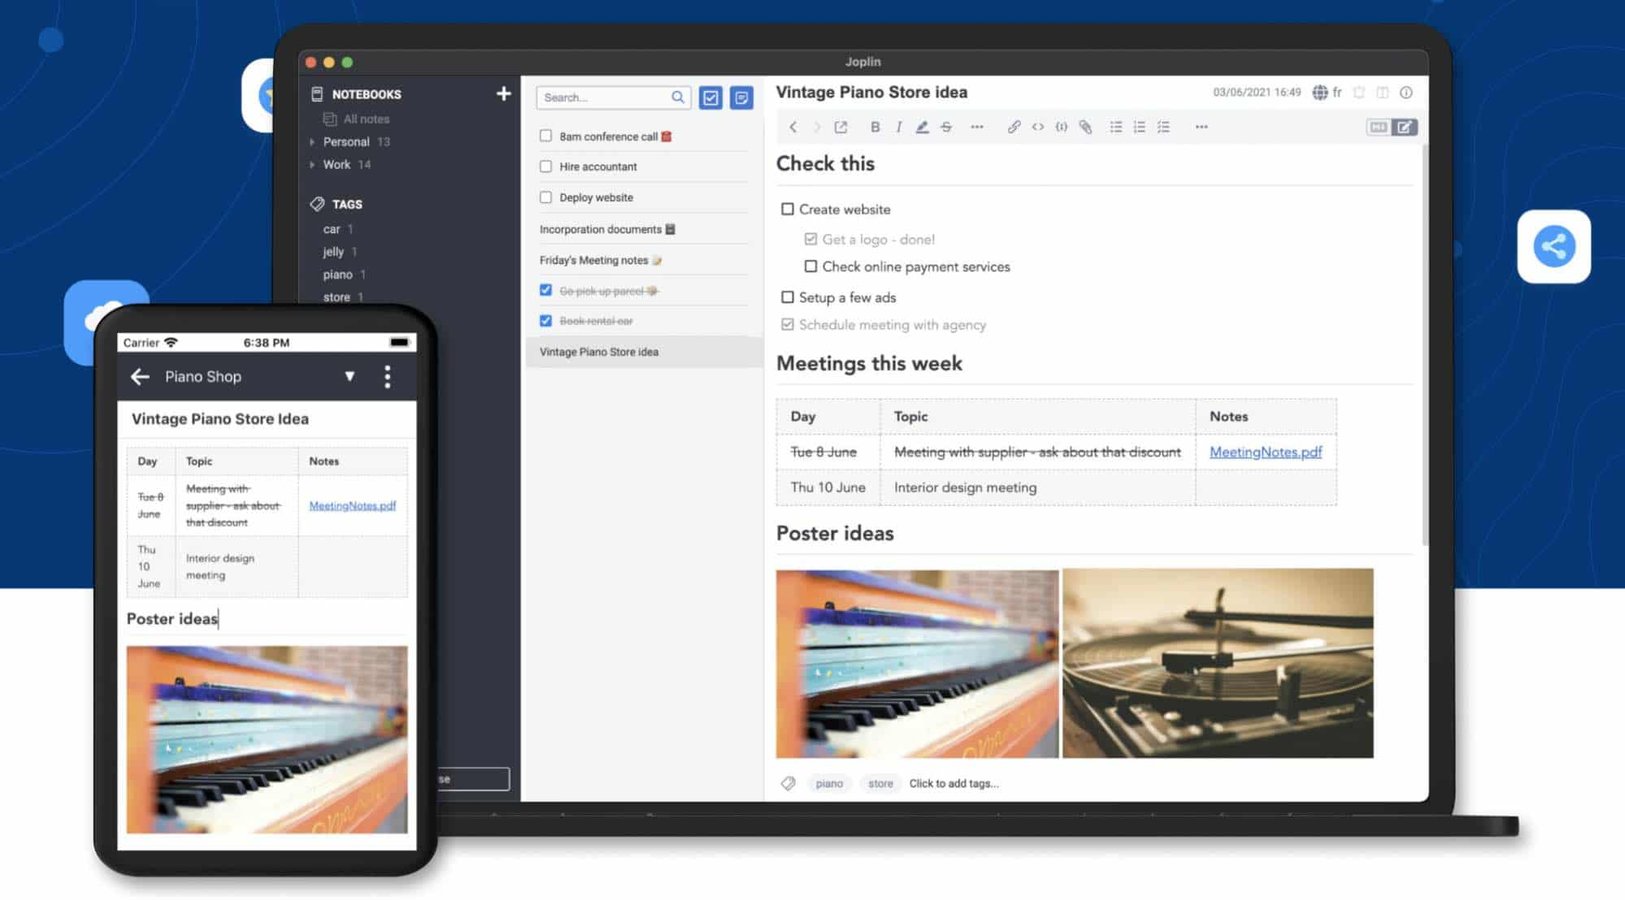This screenshot has height=900, width=1625.
Task: Toggle bold formatting in the editor toolbar
Action: (x=875, y=127)
